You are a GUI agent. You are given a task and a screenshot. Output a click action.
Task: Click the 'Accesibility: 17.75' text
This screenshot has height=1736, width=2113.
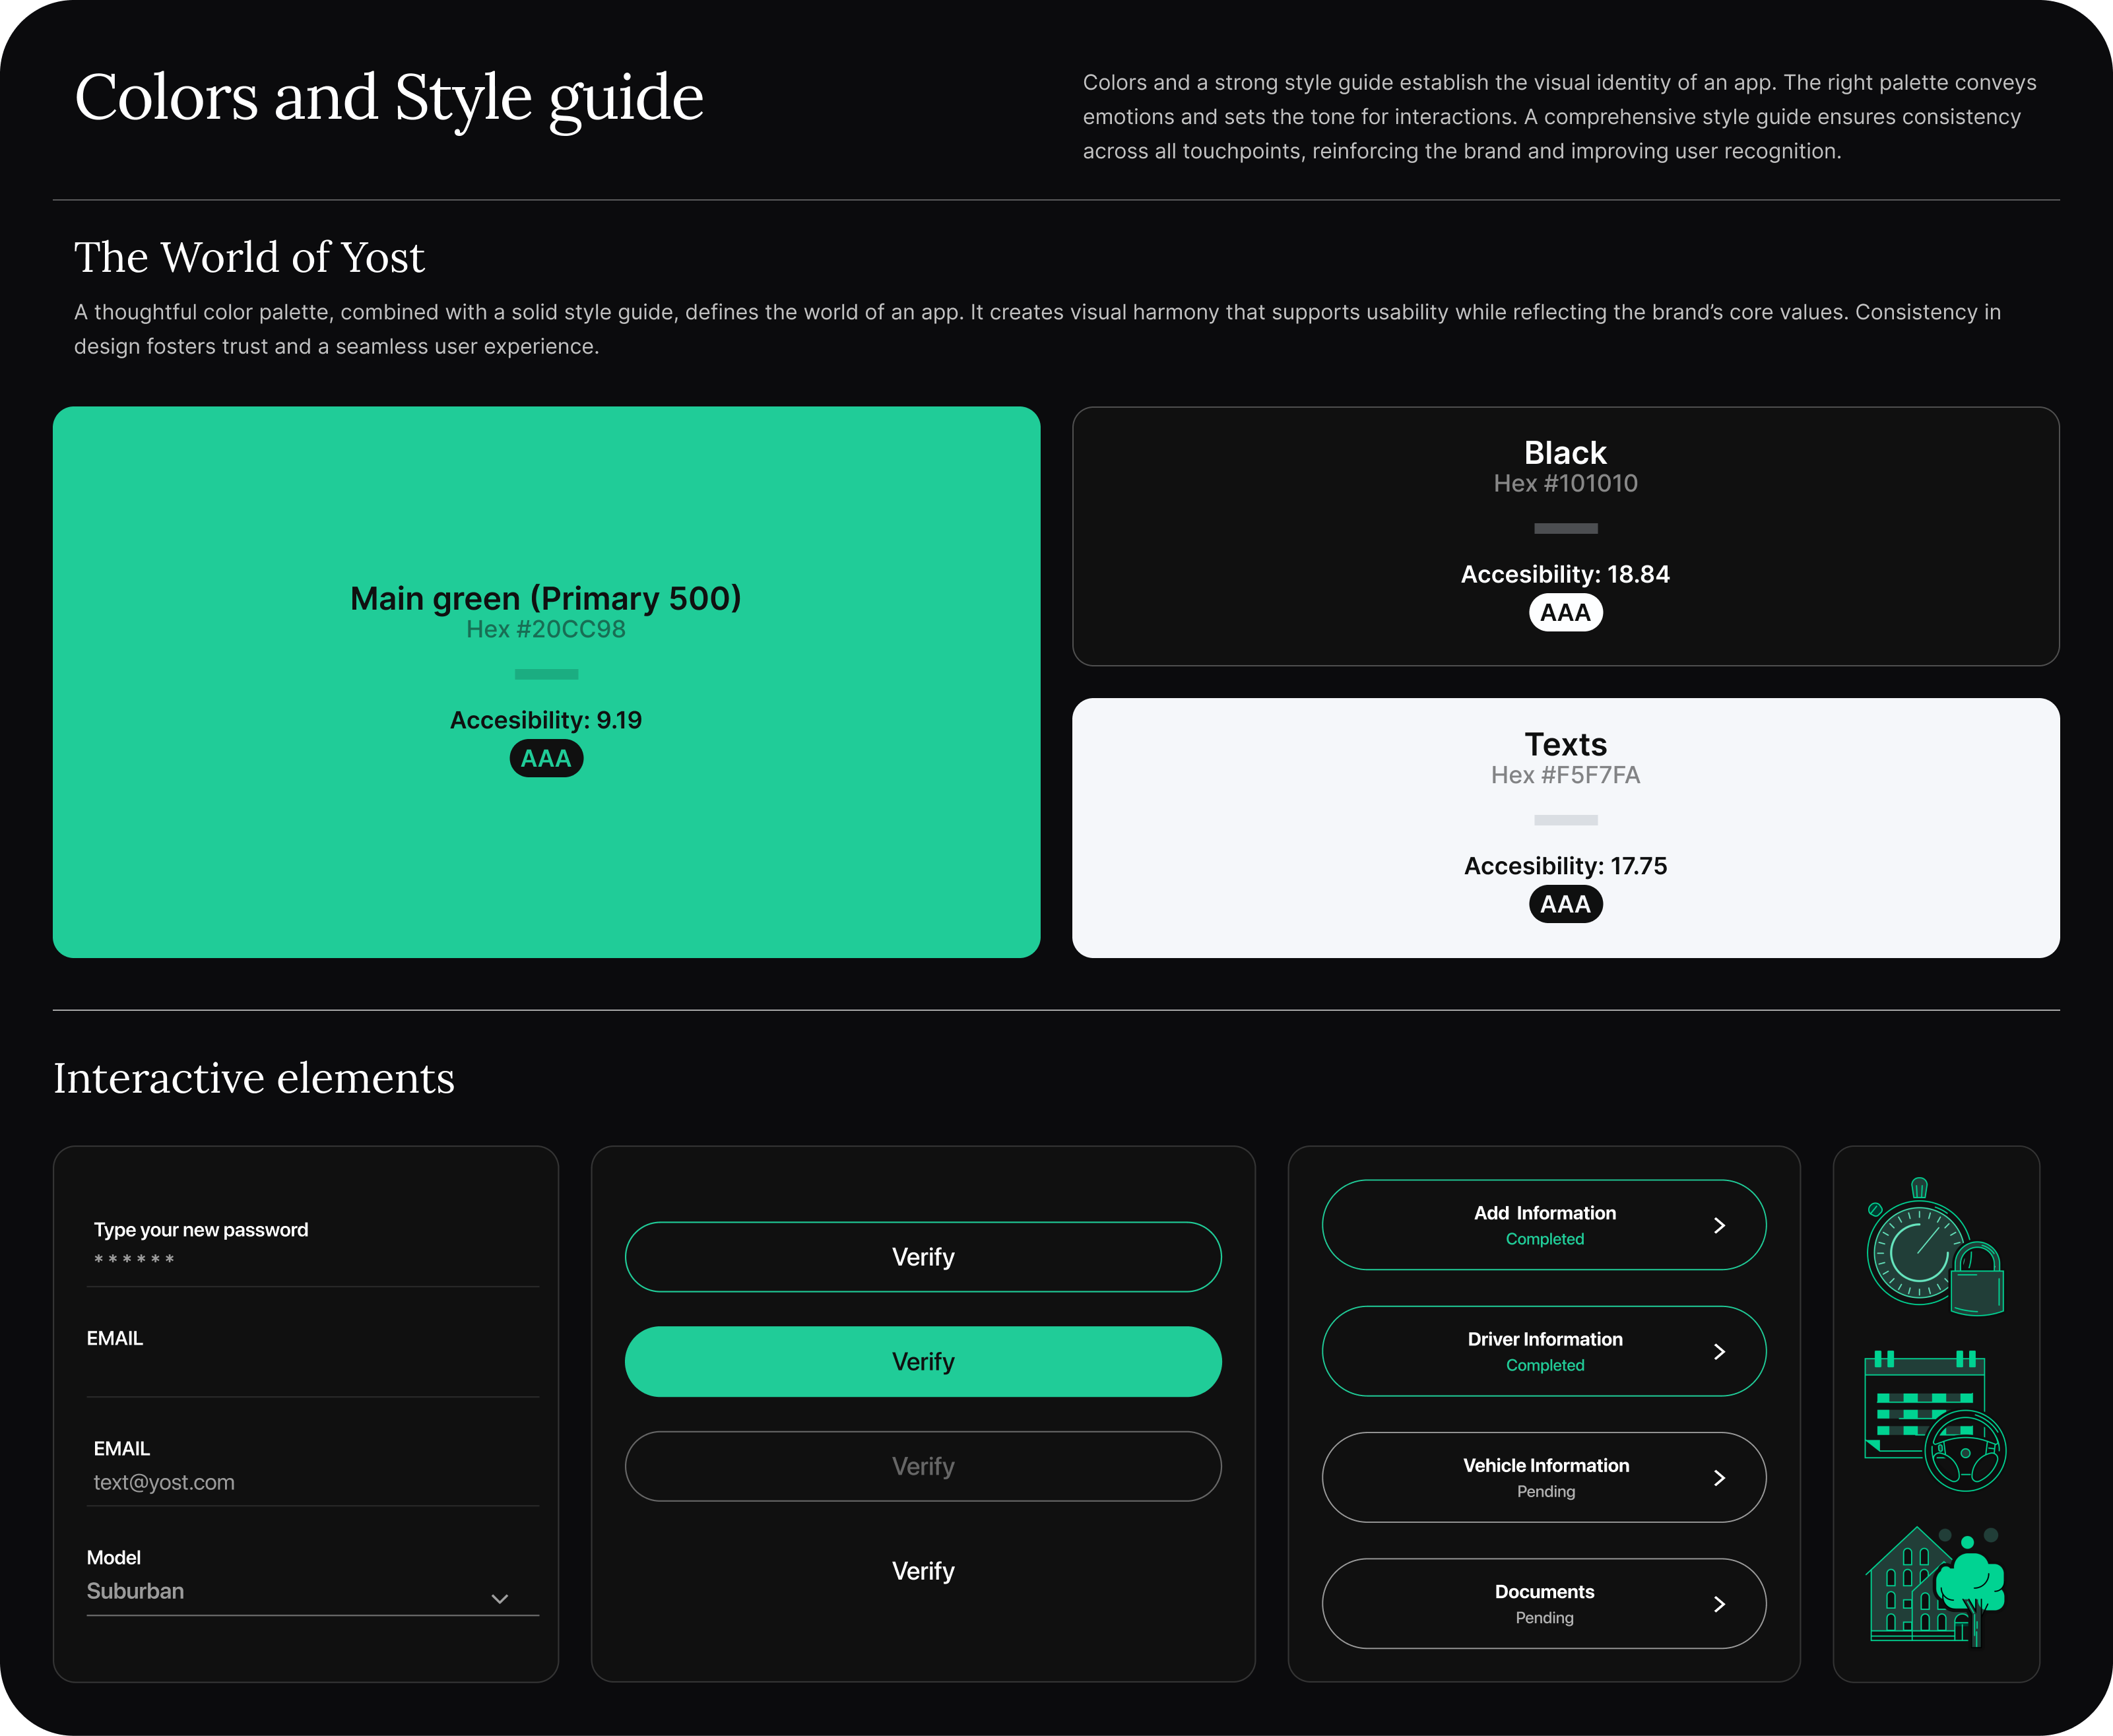pos(1565,866)
